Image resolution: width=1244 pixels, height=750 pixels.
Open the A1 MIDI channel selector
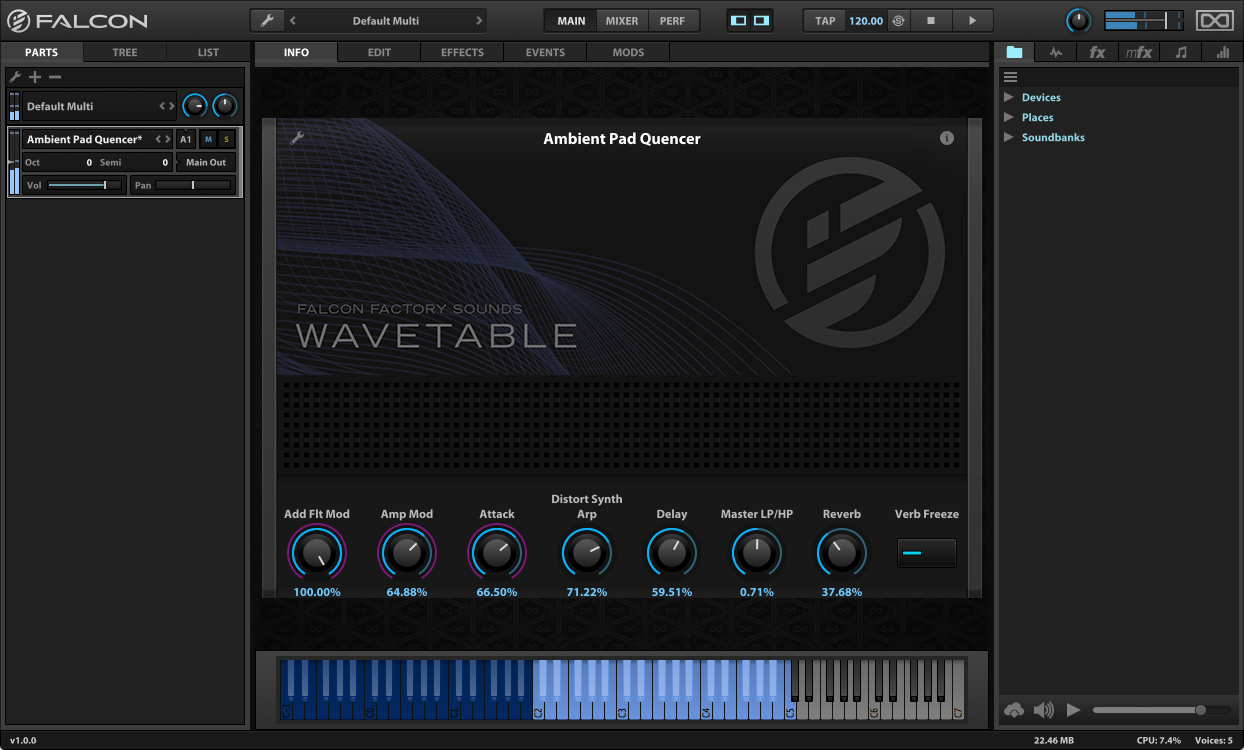coord(186,139)
